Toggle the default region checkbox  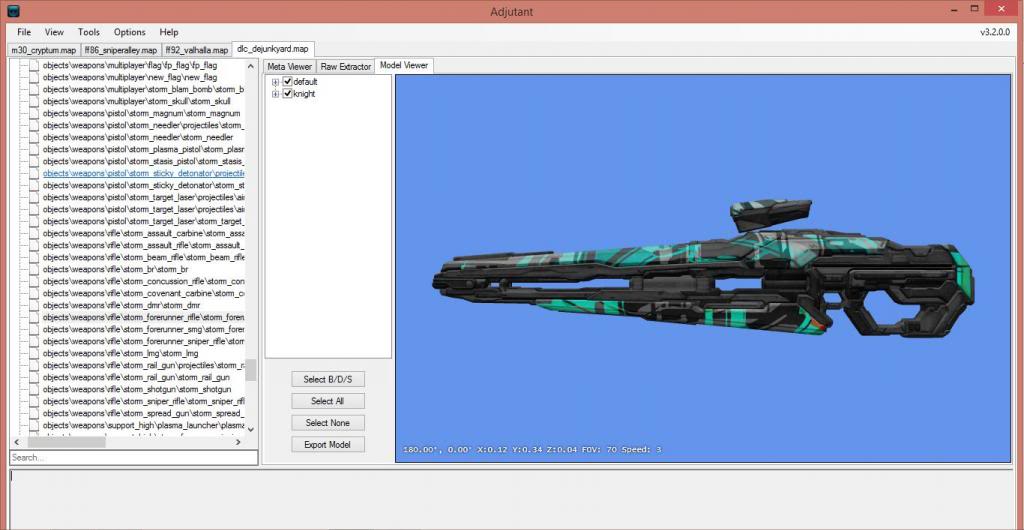(x=287, y=82)
